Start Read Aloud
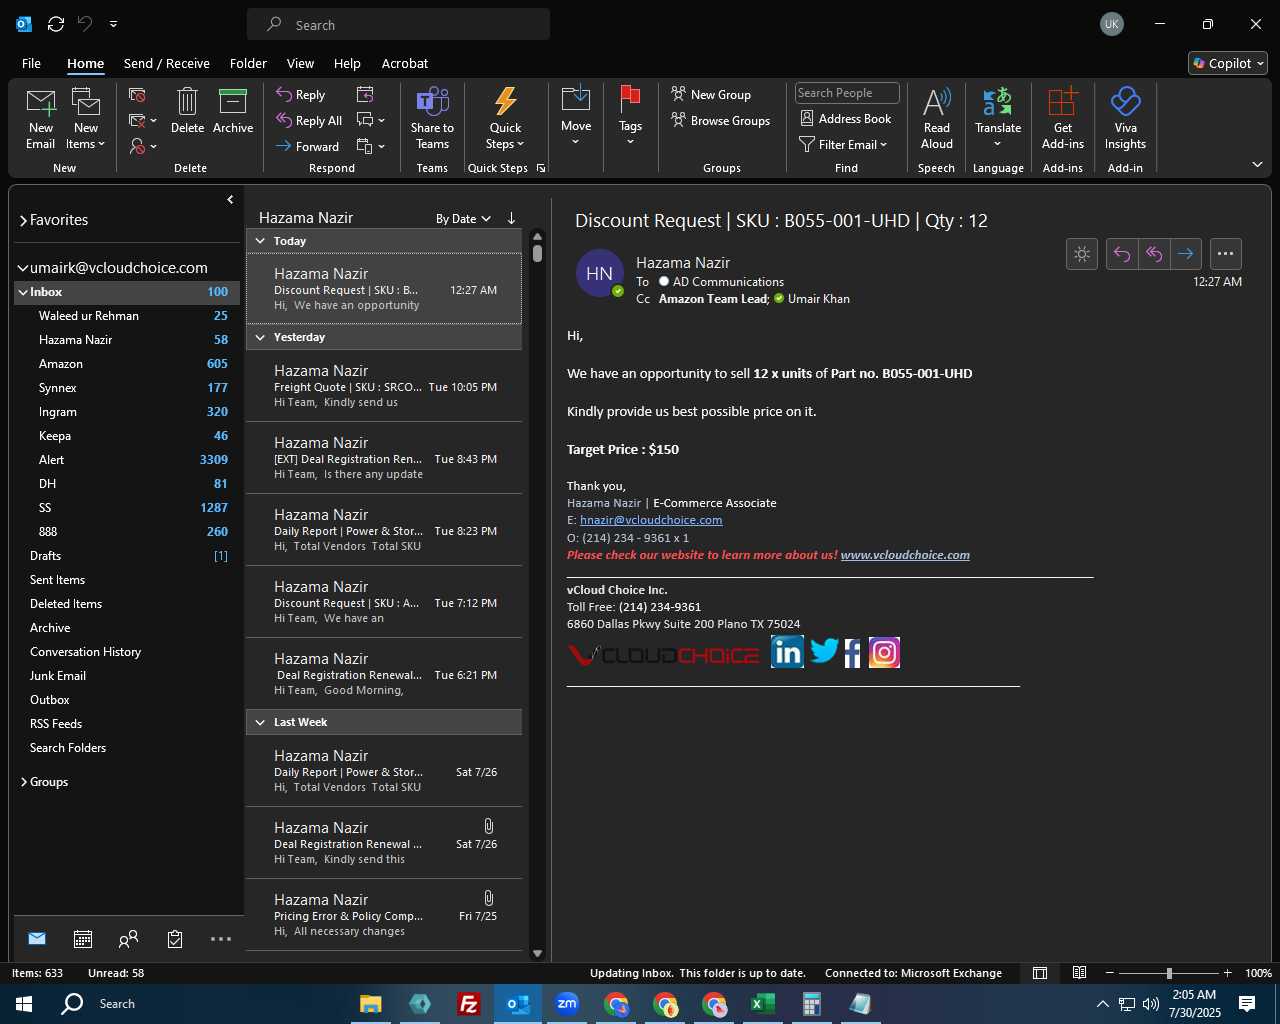Screen dimensions: 1280x1024 coord(937,119)
